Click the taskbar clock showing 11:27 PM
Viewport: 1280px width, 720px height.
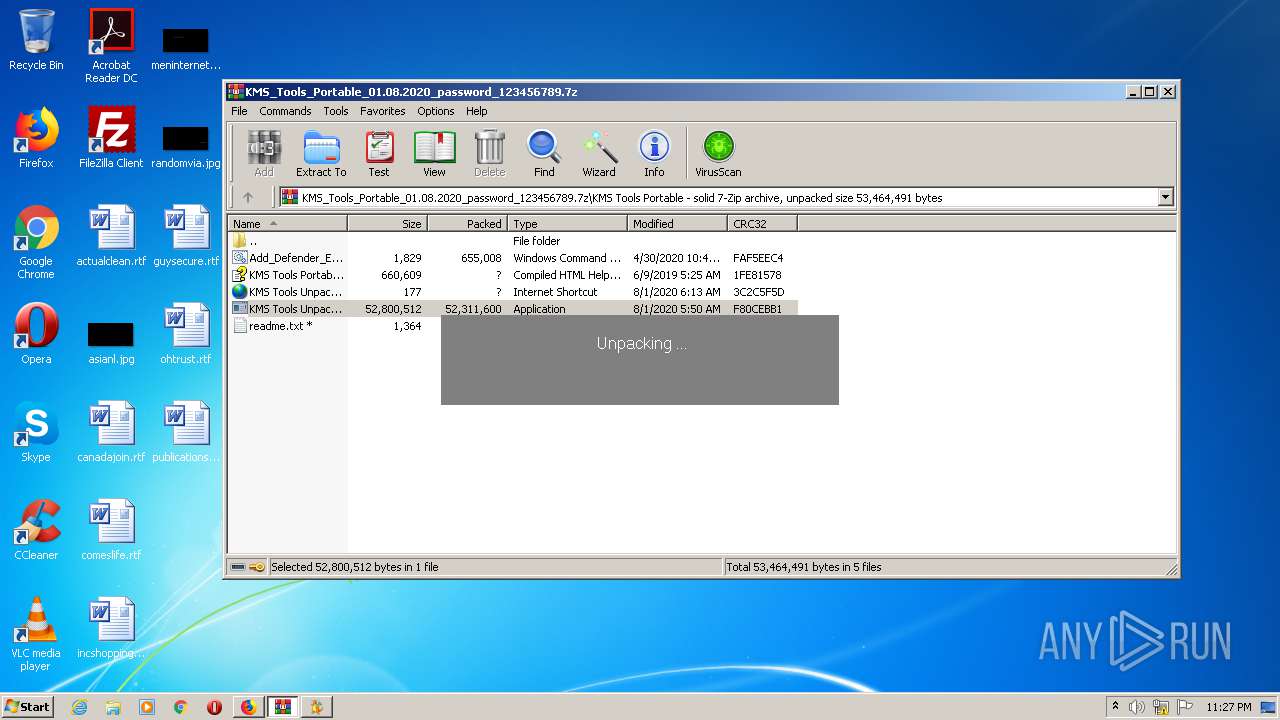(x=1228, y=707)
